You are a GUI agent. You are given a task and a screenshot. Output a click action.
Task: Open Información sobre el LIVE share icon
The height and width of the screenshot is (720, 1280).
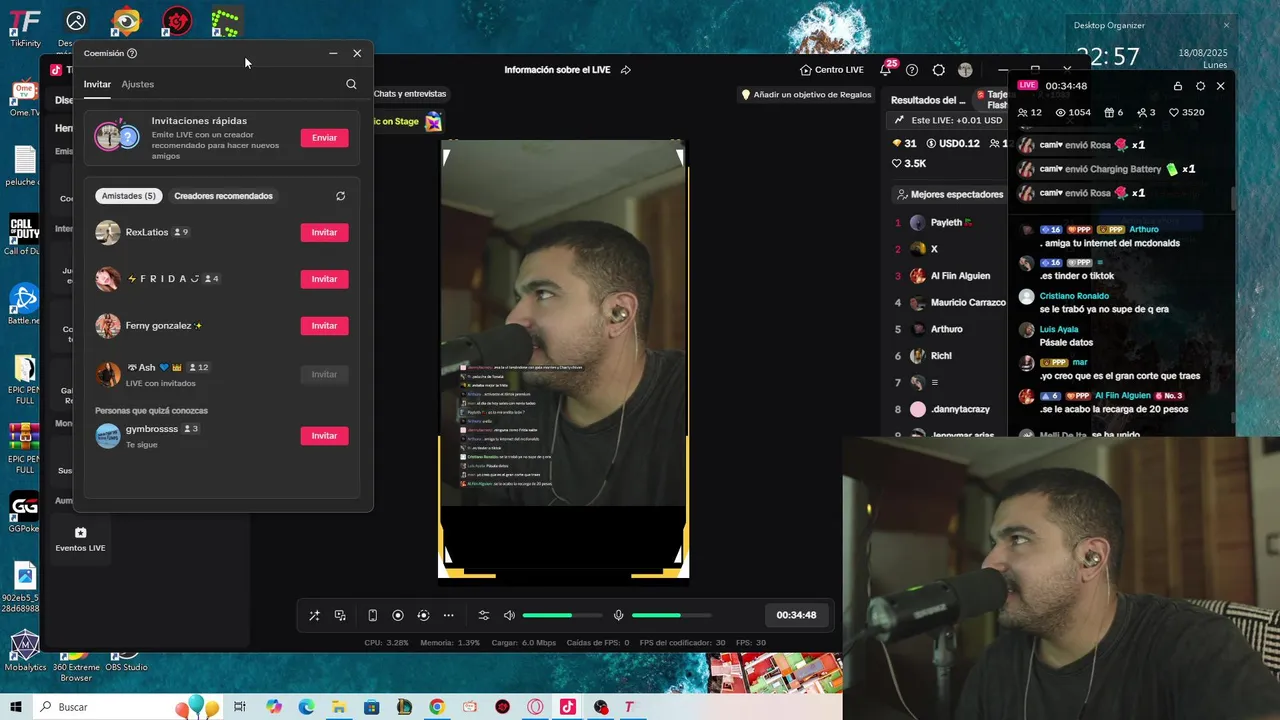pos(625,70)
